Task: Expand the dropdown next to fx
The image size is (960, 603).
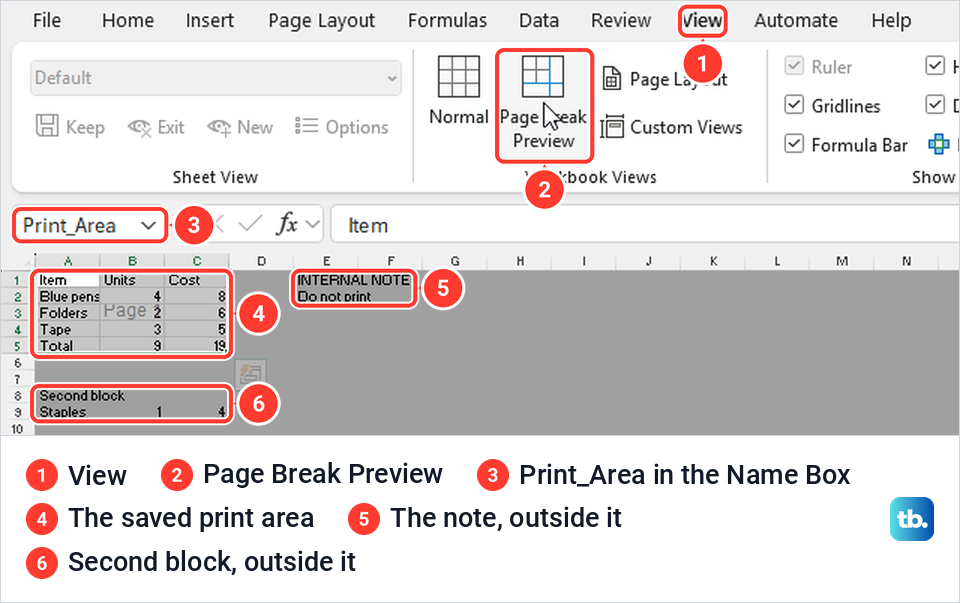Action: click(312, 225)
